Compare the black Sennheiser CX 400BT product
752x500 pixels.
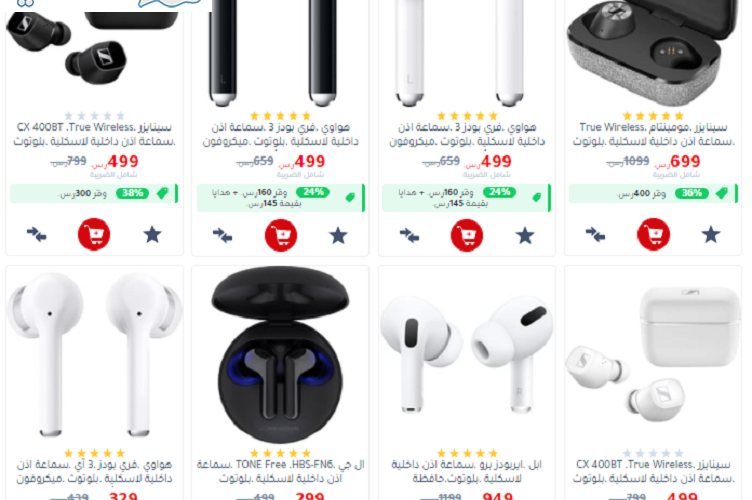(x=36, y=234)
